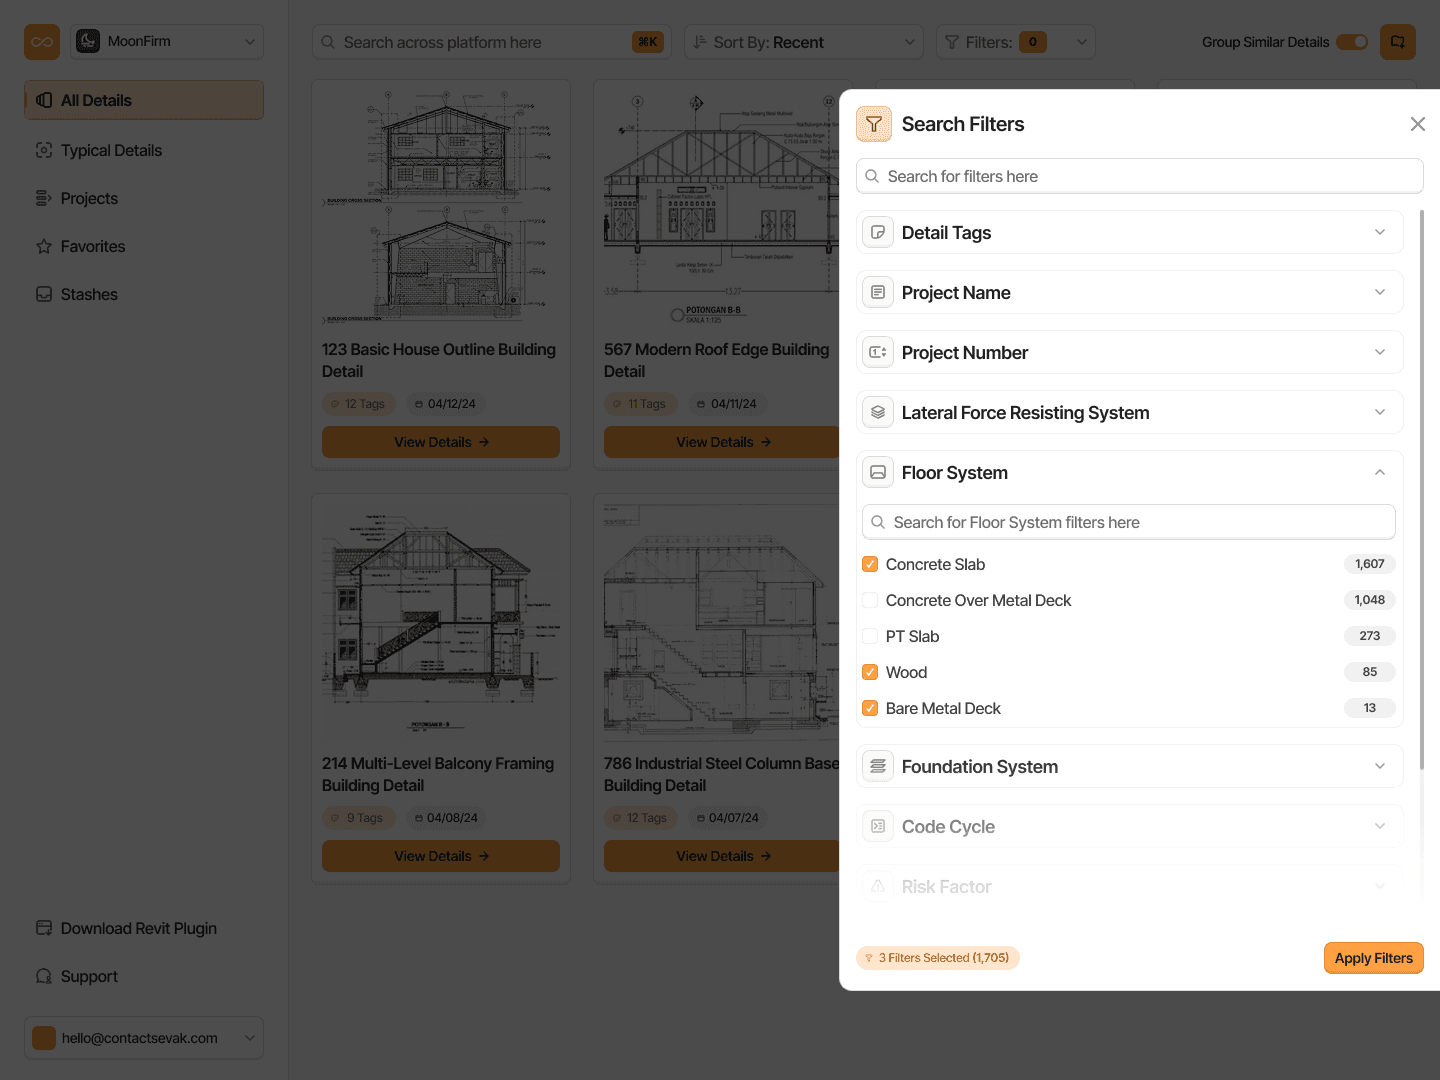Open the 214 Multi-Level Balcony Framing thumbnail
The height and width of the screenshot is (1080, 1440).
[441, 620]
